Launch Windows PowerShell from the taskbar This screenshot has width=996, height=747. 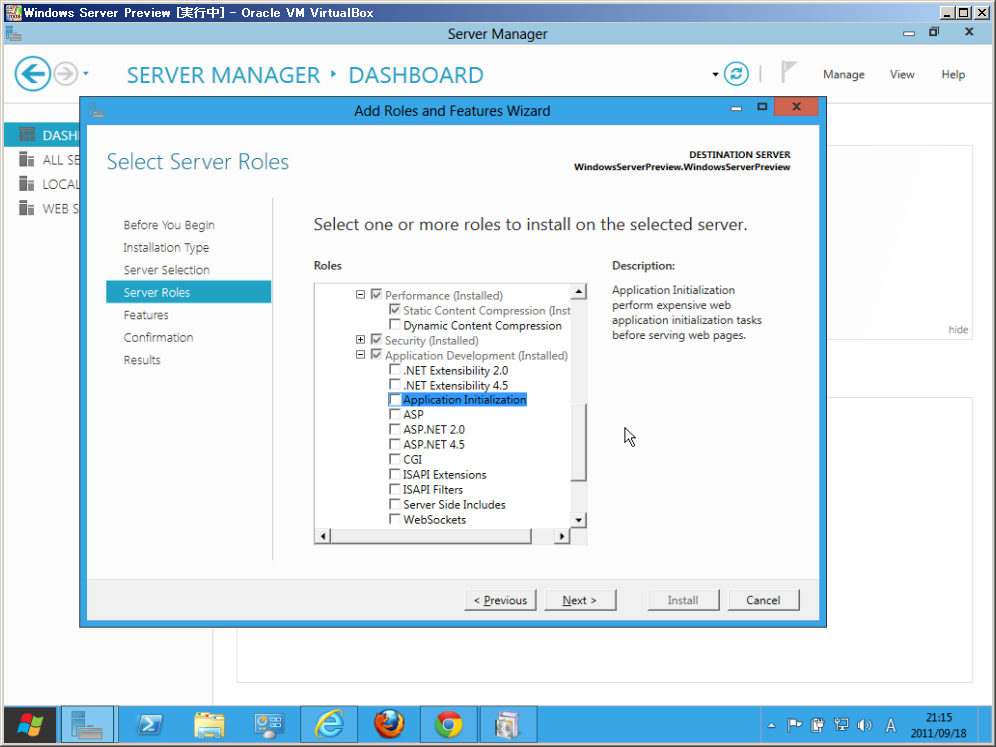(149, 724)
